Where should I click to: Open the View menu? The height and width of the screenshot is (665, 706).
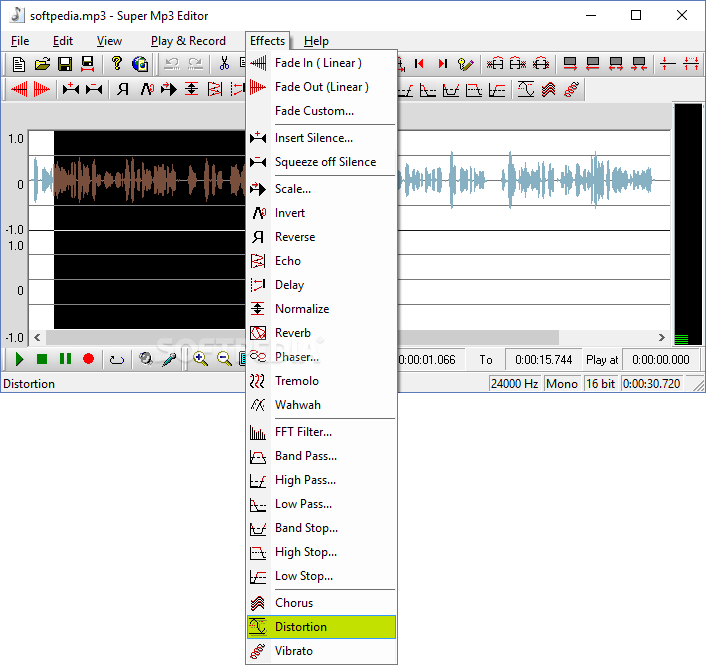point(109,41)
